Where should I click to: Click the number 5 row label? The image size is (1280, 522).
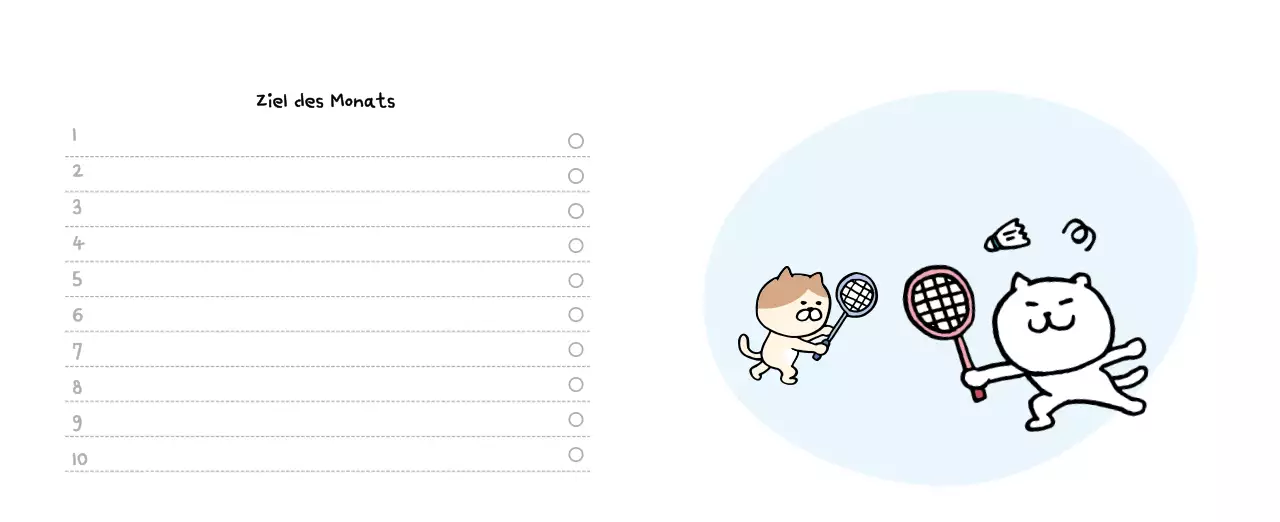point(77,280)
